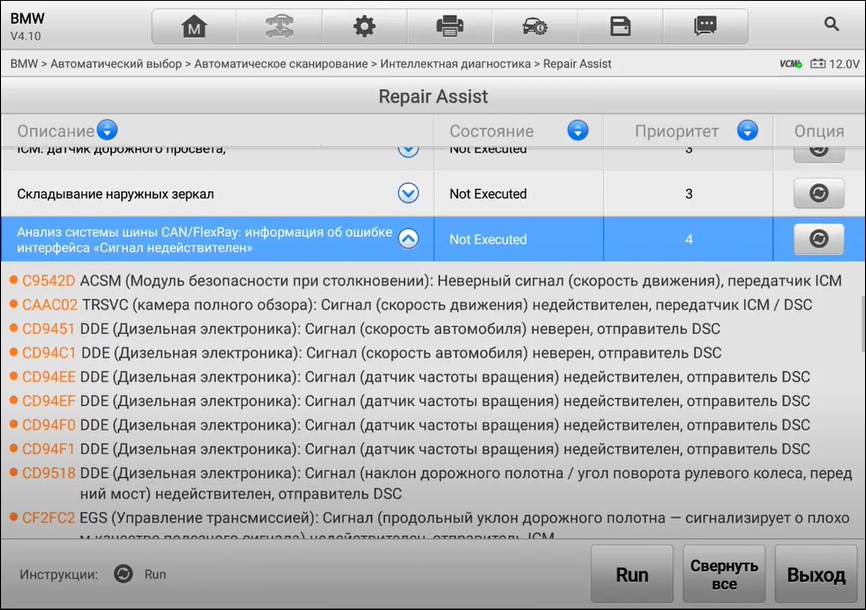The image size is (866, 610).
Task: Click priority 3 cell of mirror folding row
Action: (x=688, y=194)
